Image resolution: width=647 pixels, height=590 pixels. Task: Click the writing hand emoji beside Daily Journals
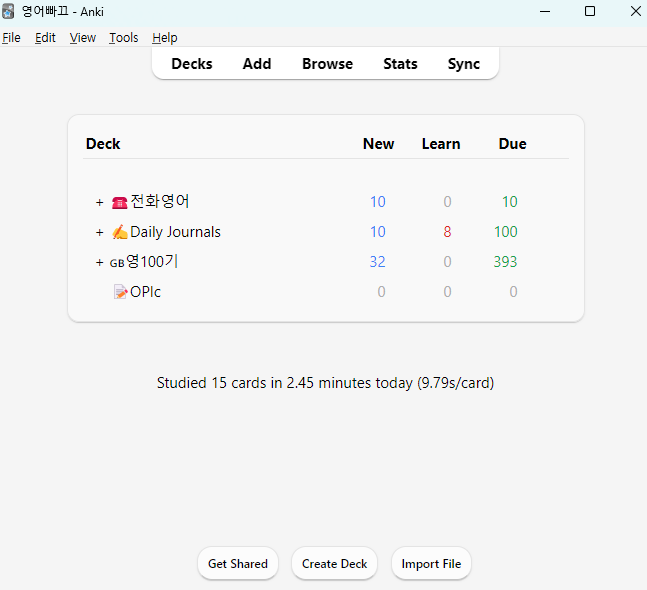click(x=120, y=232)
